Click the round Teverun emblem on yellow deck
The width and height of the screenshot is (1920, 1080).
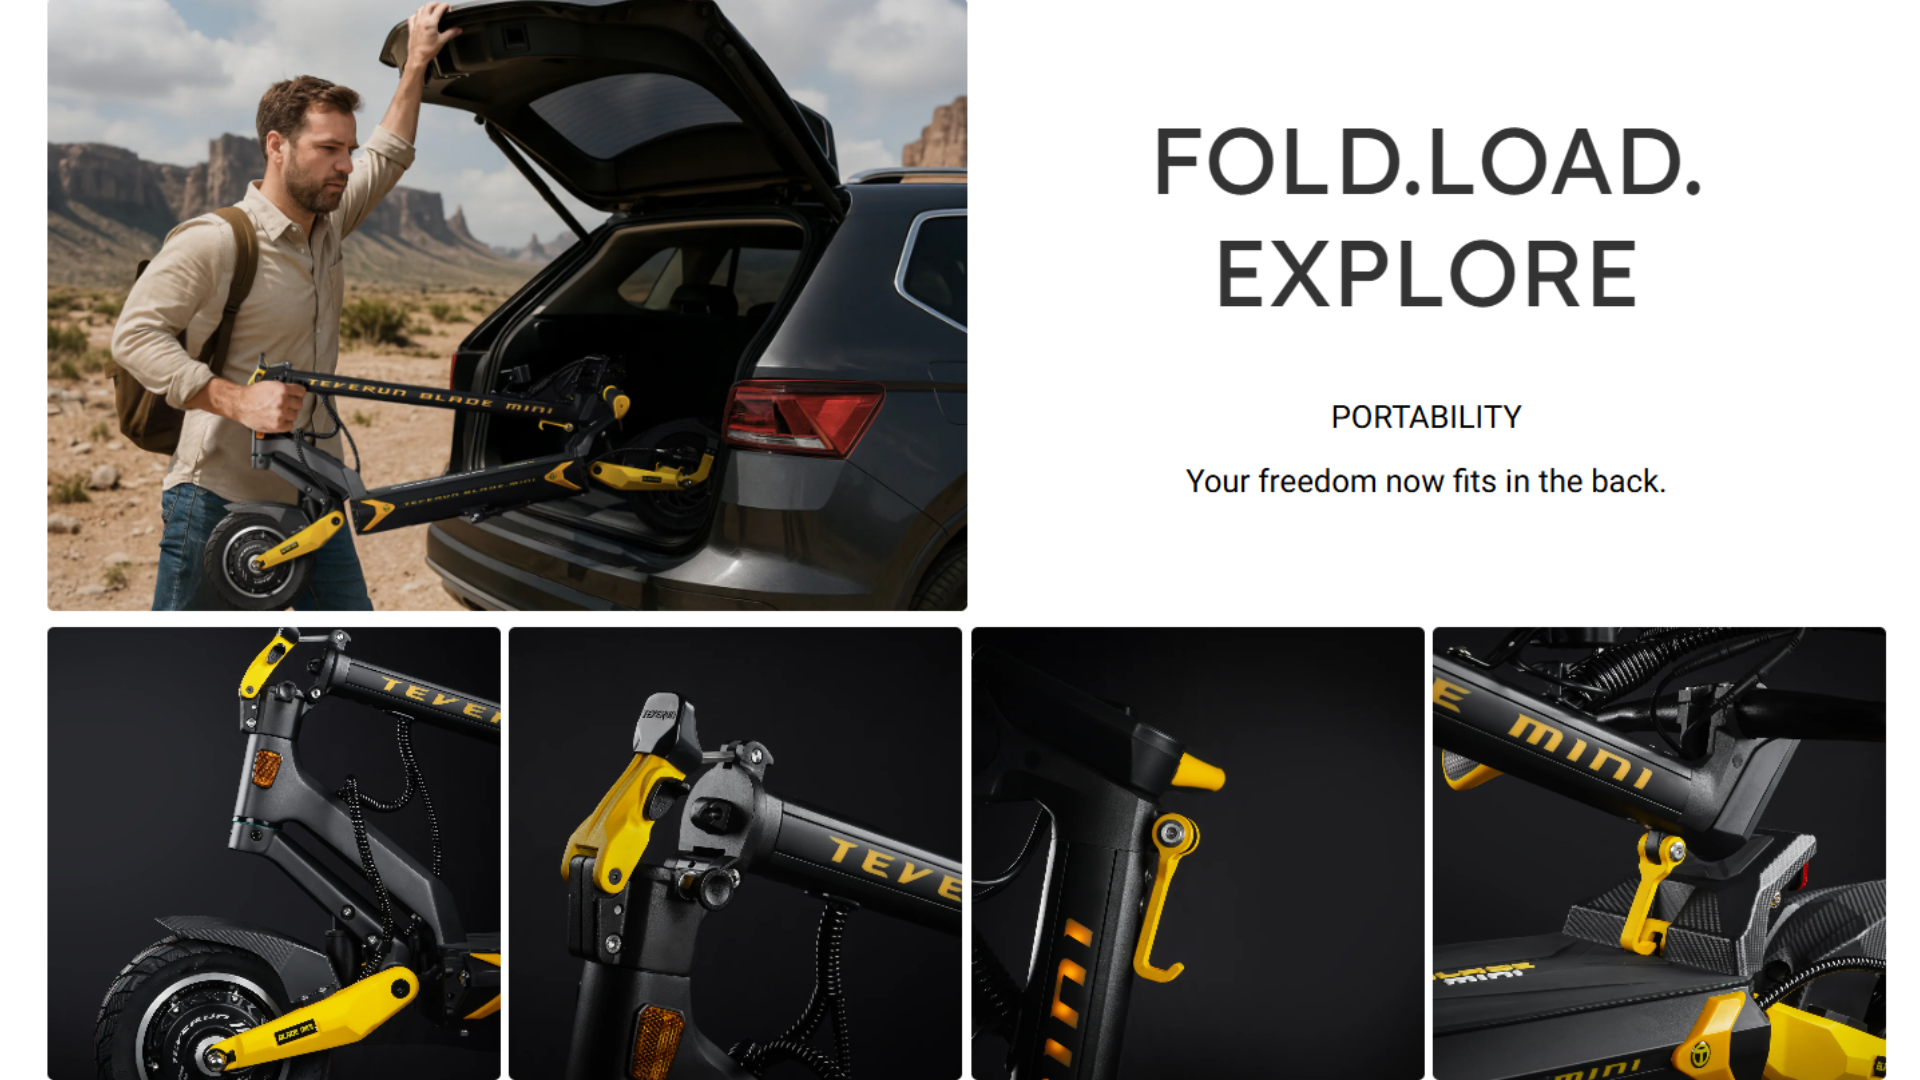[x=1699, y=1054]
